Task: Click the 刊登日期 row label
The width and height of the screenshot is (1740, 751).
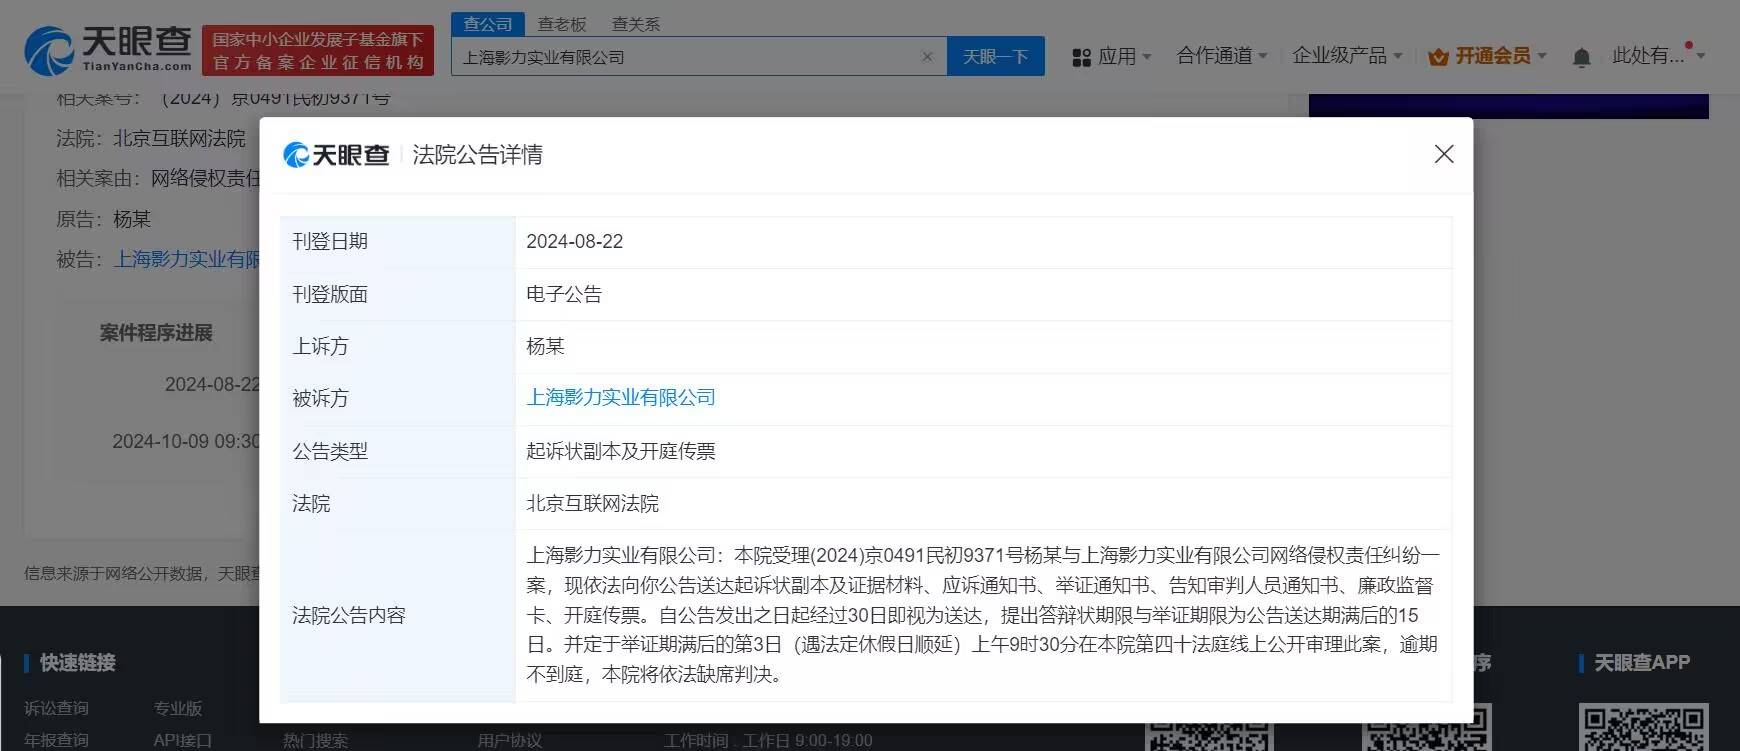Action: pyautogui.click(x=330, y=242)
